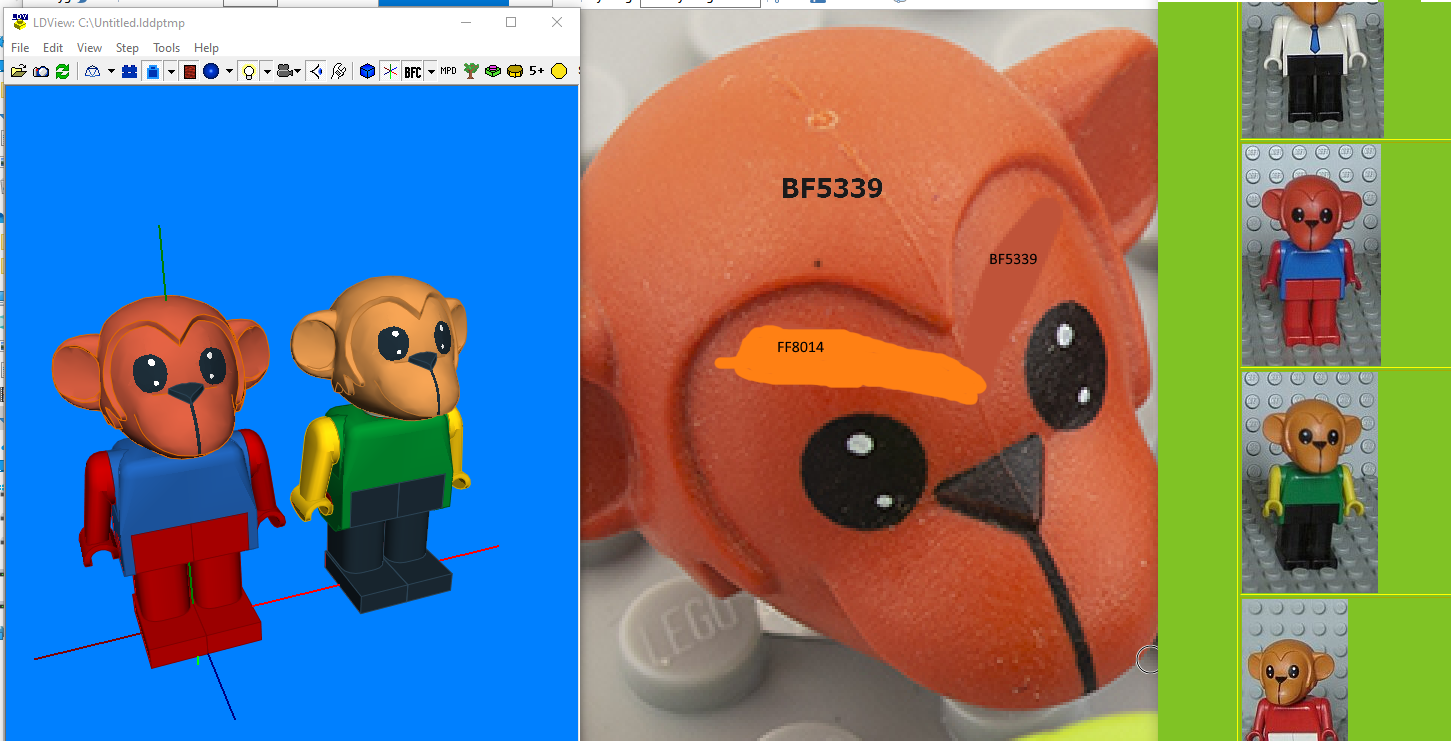Open the white-shirt monkey thumbnail with tie
1451x741 pixels.
coord(1312,68)
